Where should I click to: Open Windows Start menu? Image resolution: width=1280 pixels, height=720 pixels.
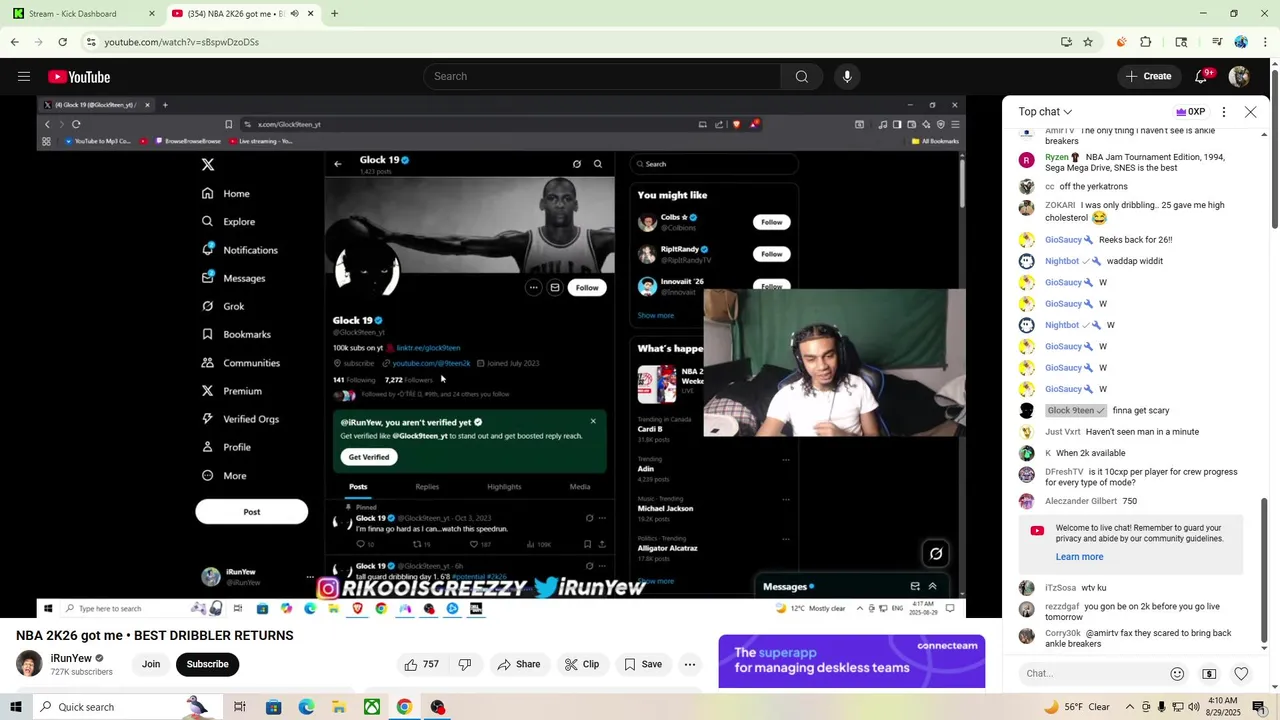tap(15, 707)
